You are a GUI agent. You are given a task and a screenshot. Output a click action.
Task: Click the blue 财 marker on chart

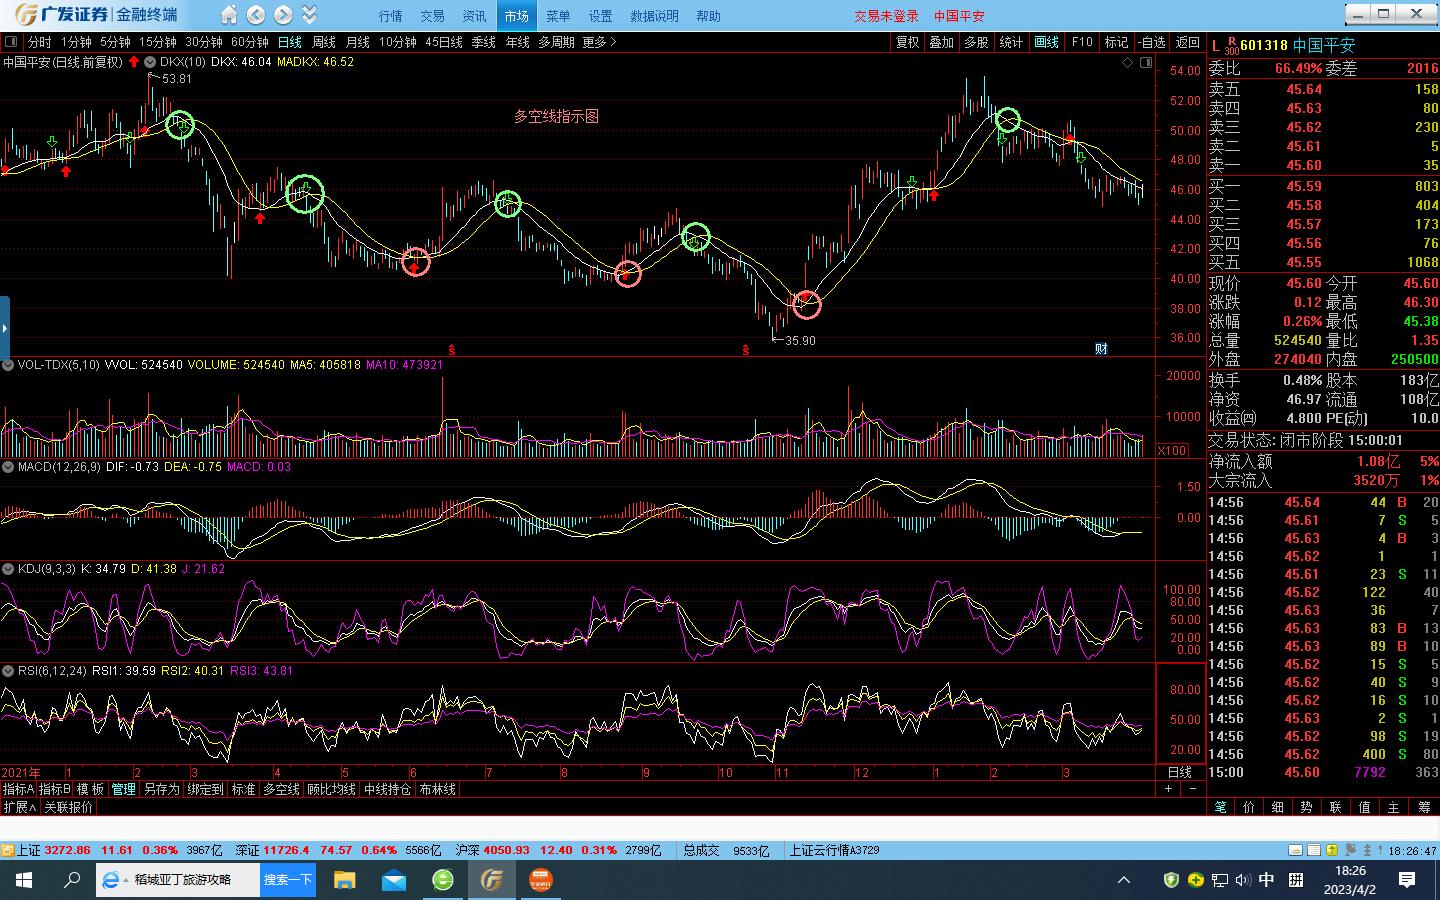click(1101, 348)
